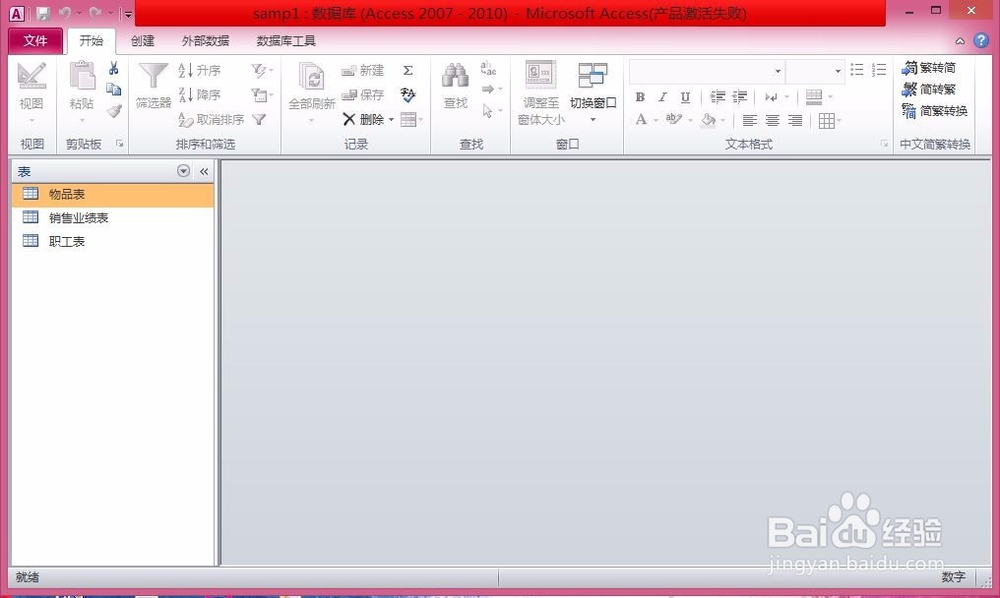
Task: Click the 删除 Delete record button
Action: (364, 119)
